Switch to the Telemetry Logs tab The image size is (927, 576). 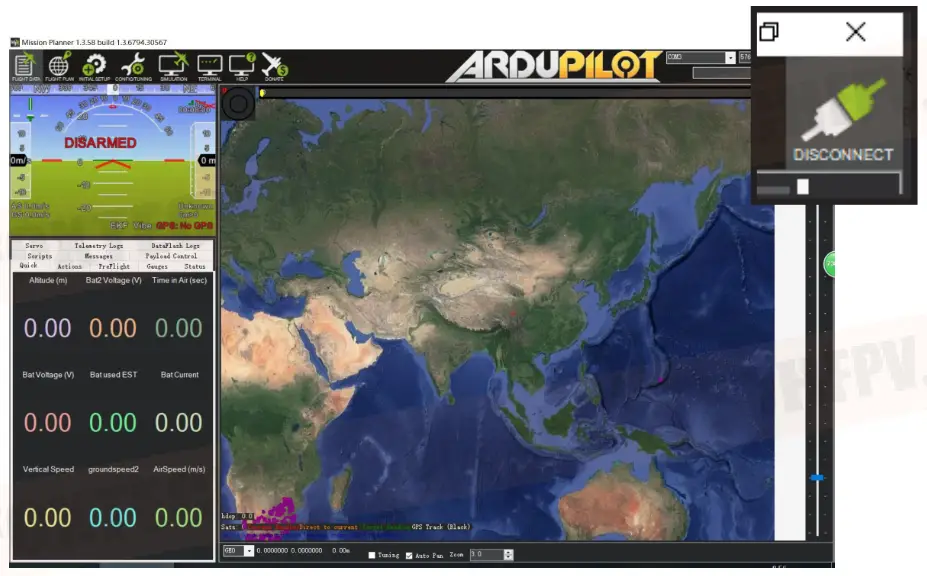(99, 245)
